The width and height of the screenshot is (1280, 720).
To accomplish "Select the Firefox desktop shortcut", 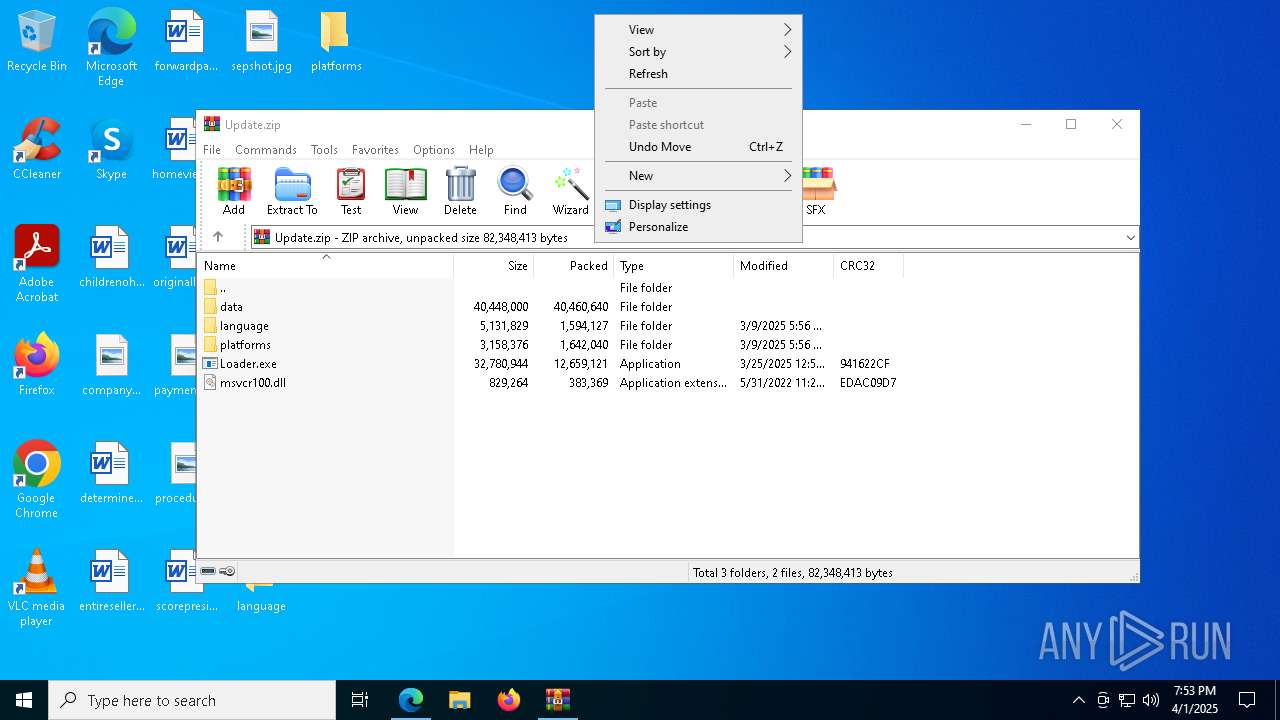I will [37, 364].
